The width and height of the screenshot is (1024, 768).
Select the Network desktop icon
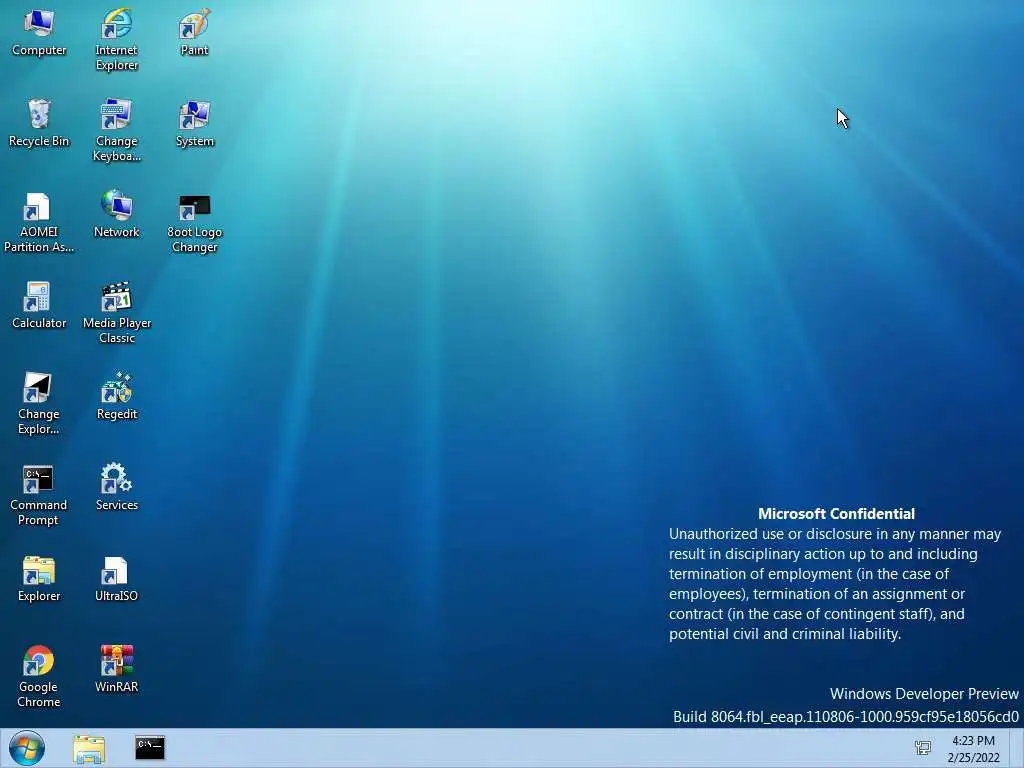116,214
